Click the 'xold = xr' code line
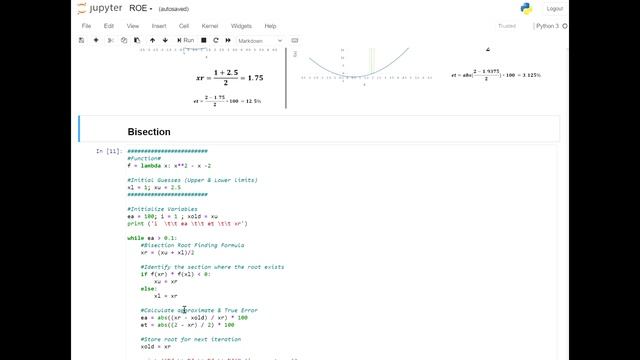 pos(156,347)
